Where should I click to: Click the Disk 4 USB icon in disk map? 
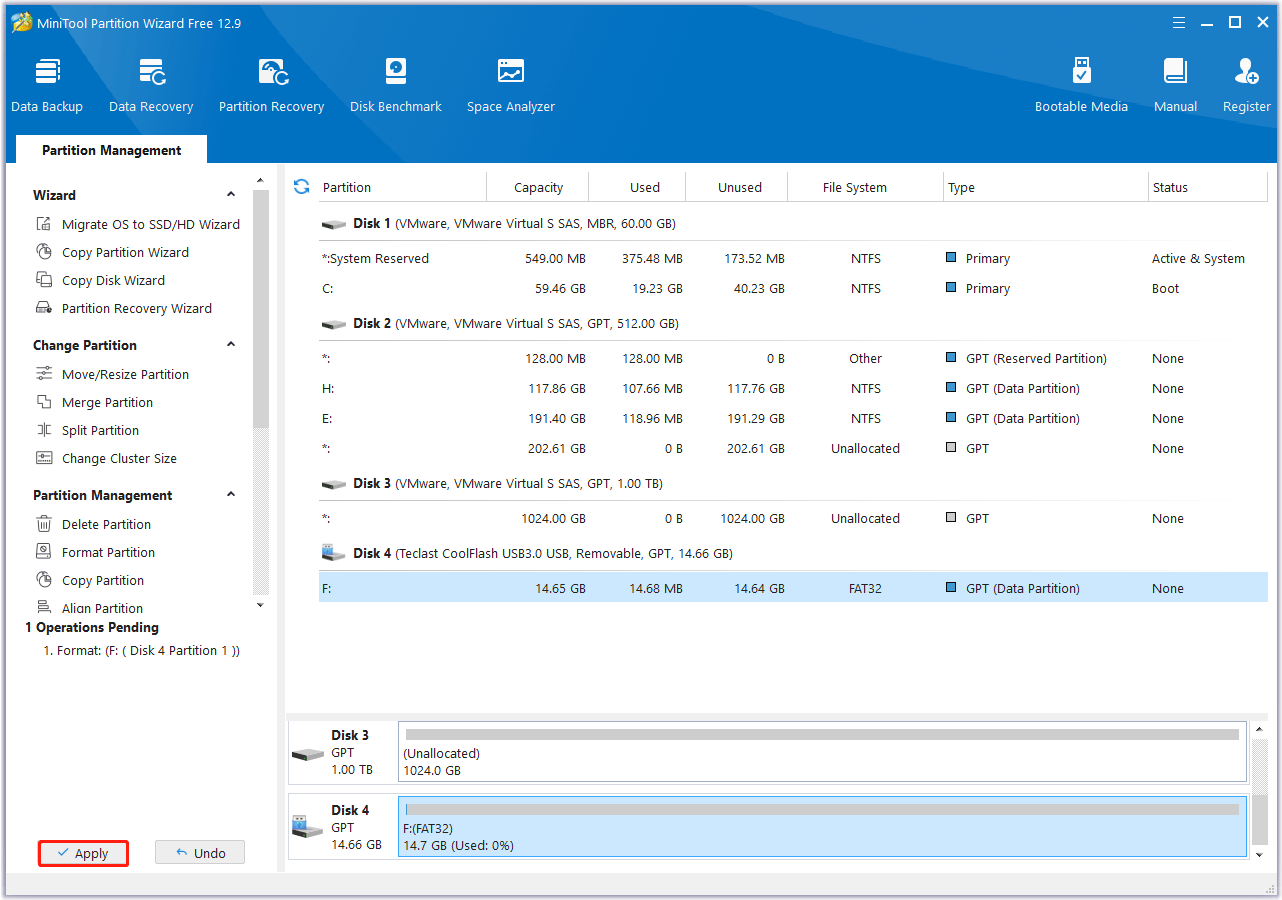(307, 826)
